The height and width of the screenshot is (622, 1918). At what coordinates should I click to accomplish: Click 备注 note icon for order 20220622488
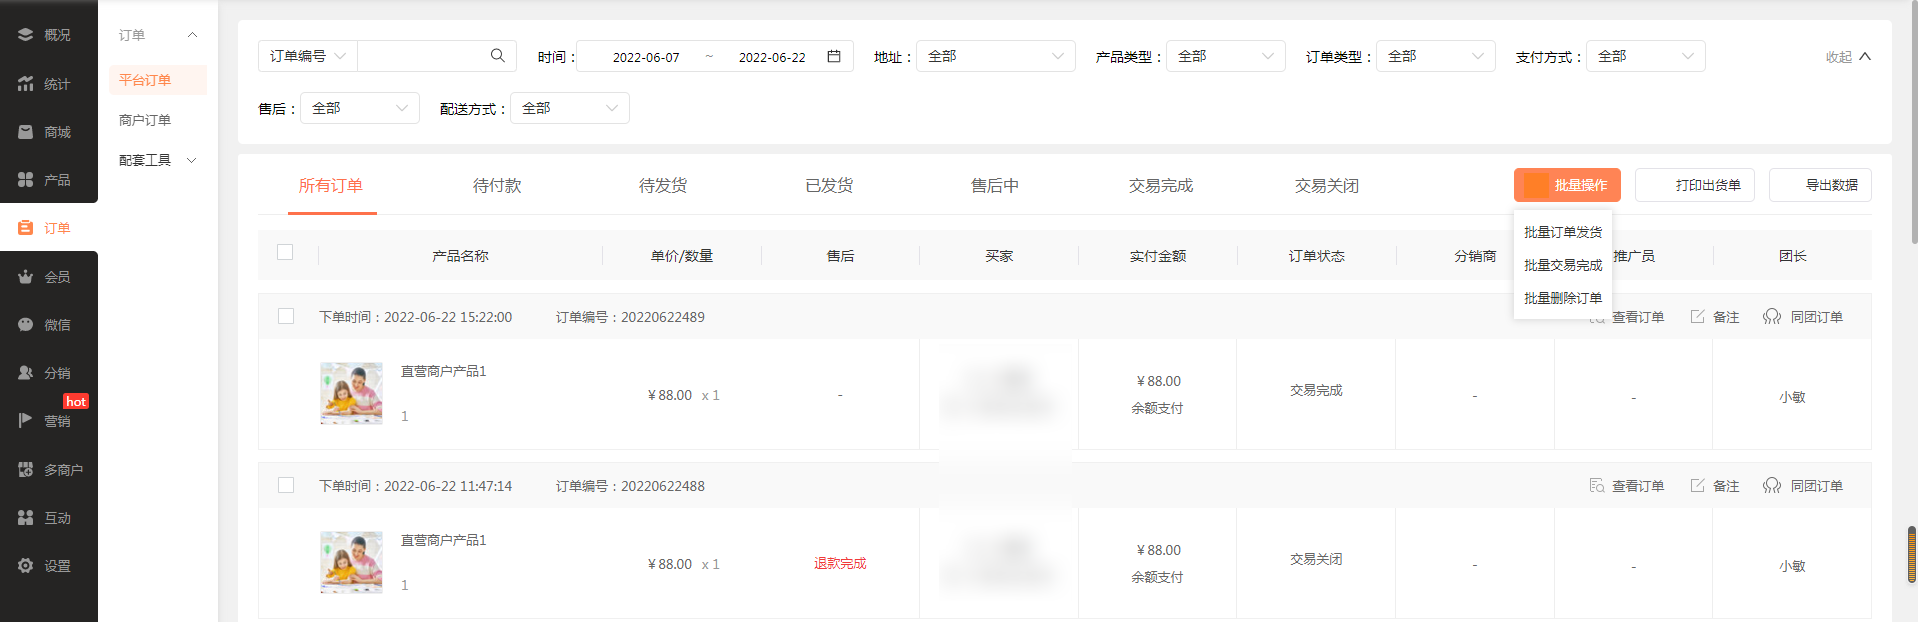[1697, 486]
